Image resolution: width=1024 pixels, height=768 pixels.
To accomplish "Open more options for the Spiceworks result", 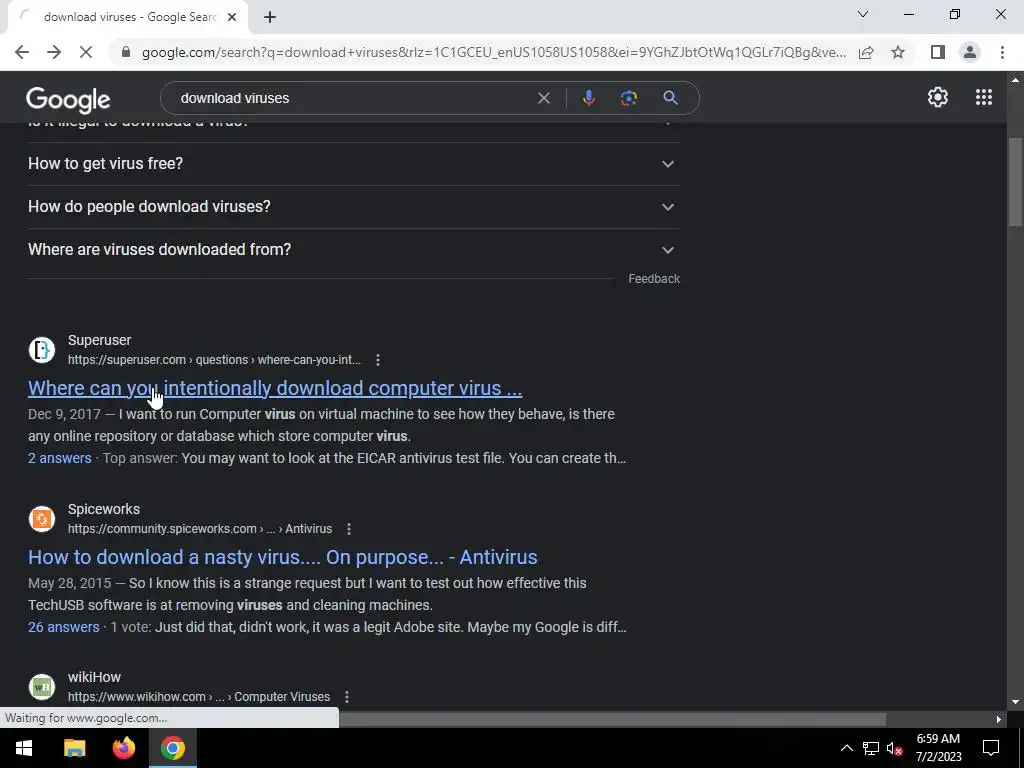I will click(x=349, y=529).
